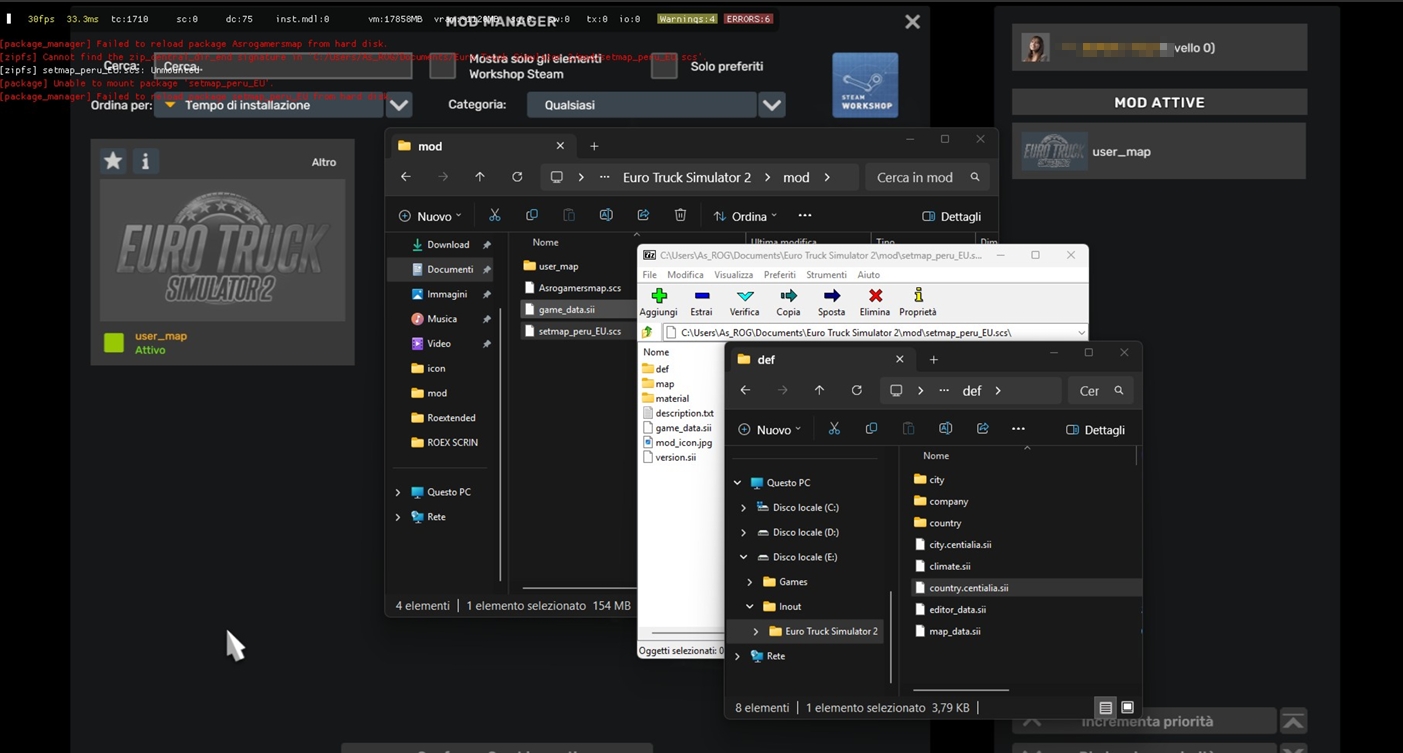The image size is (1403, 753).
Task: Toggle Solo preferiti checkbox
Action: (664, 66)
